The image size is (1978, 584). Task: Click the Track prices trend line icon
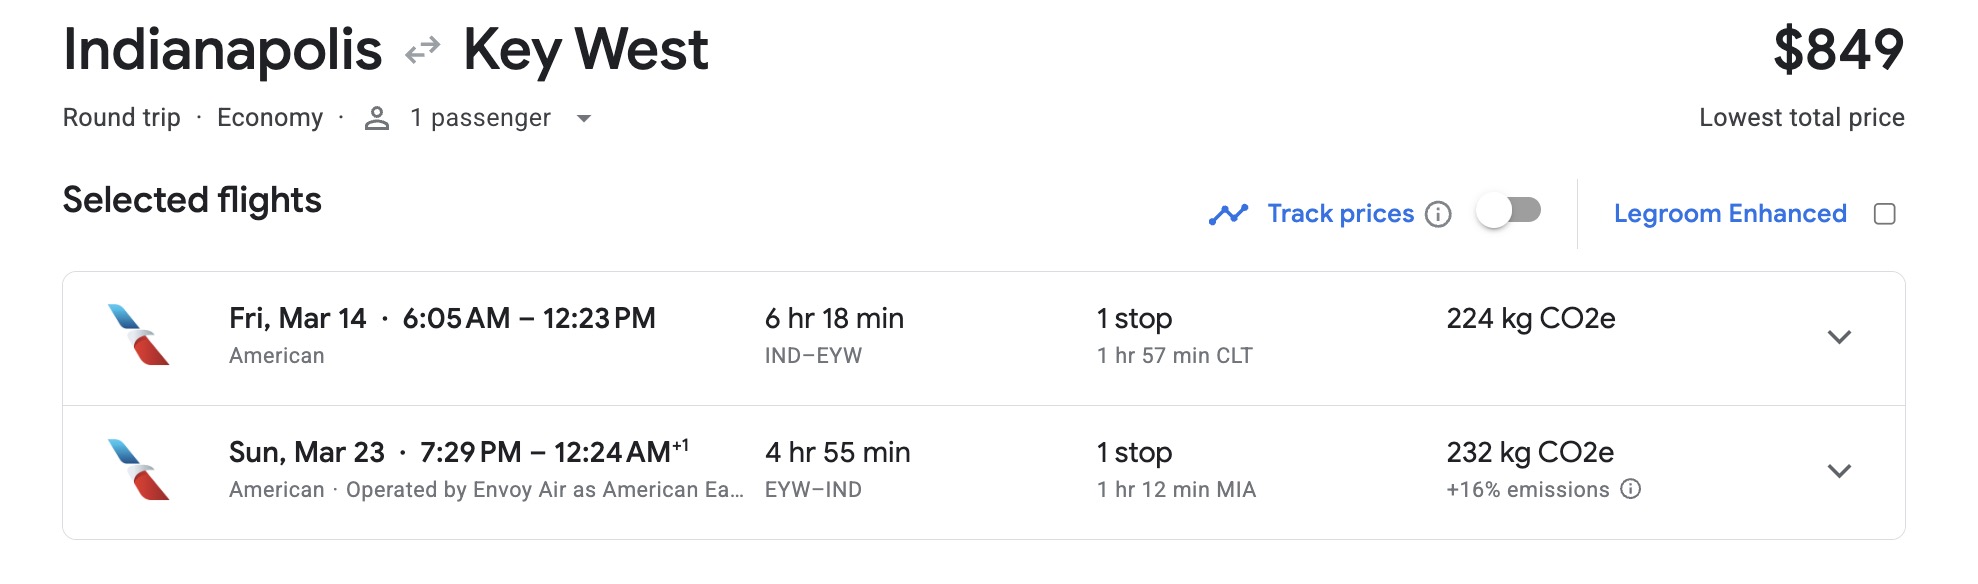(x=1228, y=214)
